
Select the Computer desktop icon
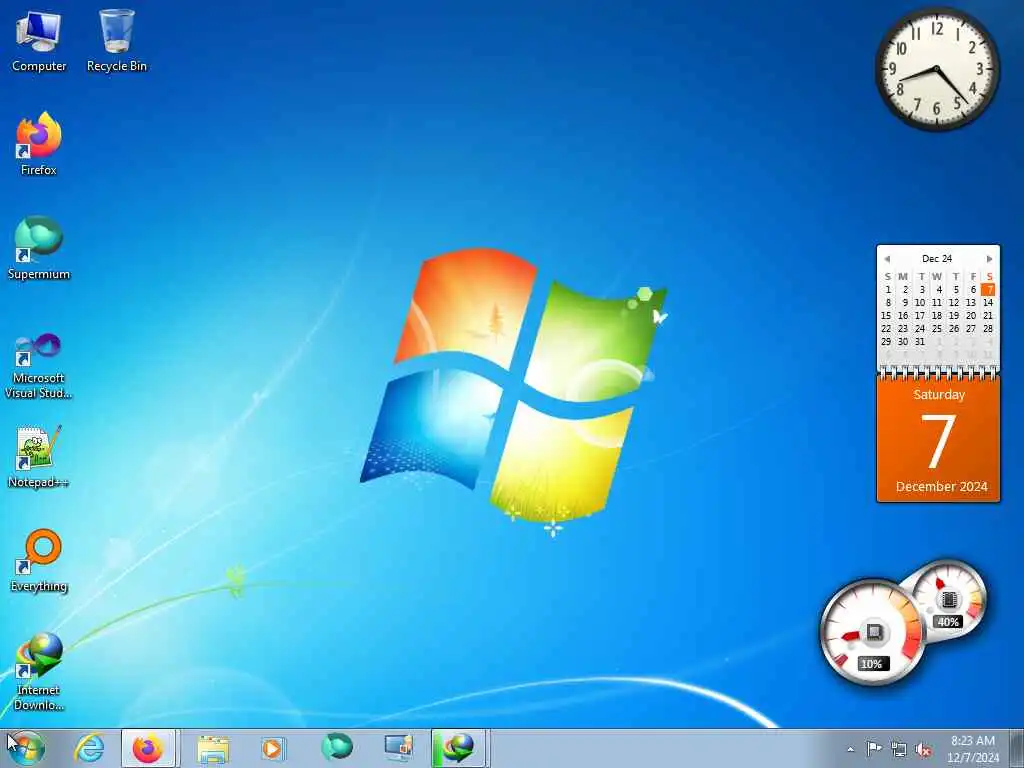tap(39, 40)
